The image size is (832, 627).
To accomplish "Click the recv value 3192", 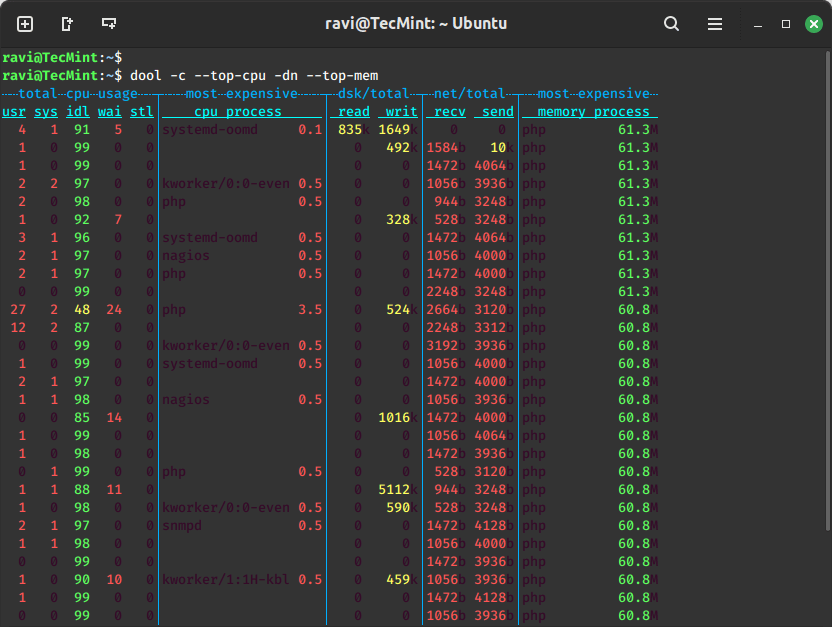I will [x=442, y=345].
